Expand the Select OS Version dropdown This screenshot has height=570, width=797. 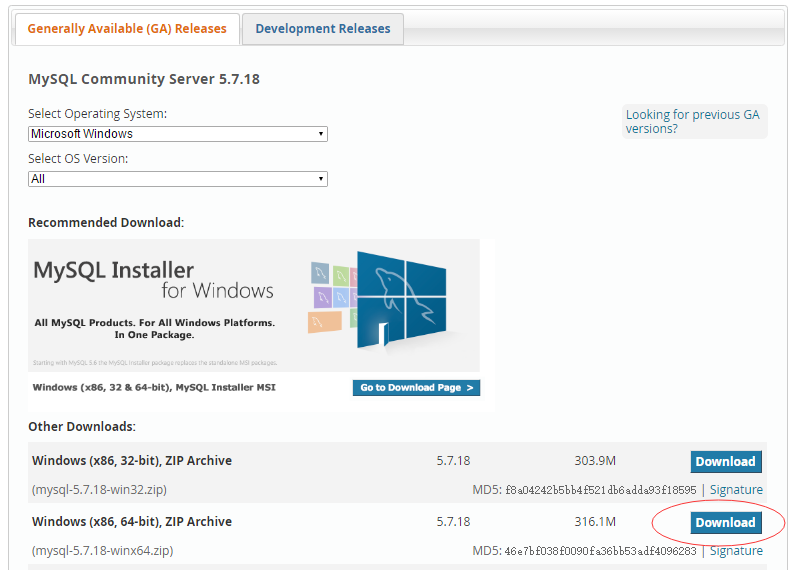[178, 179]
